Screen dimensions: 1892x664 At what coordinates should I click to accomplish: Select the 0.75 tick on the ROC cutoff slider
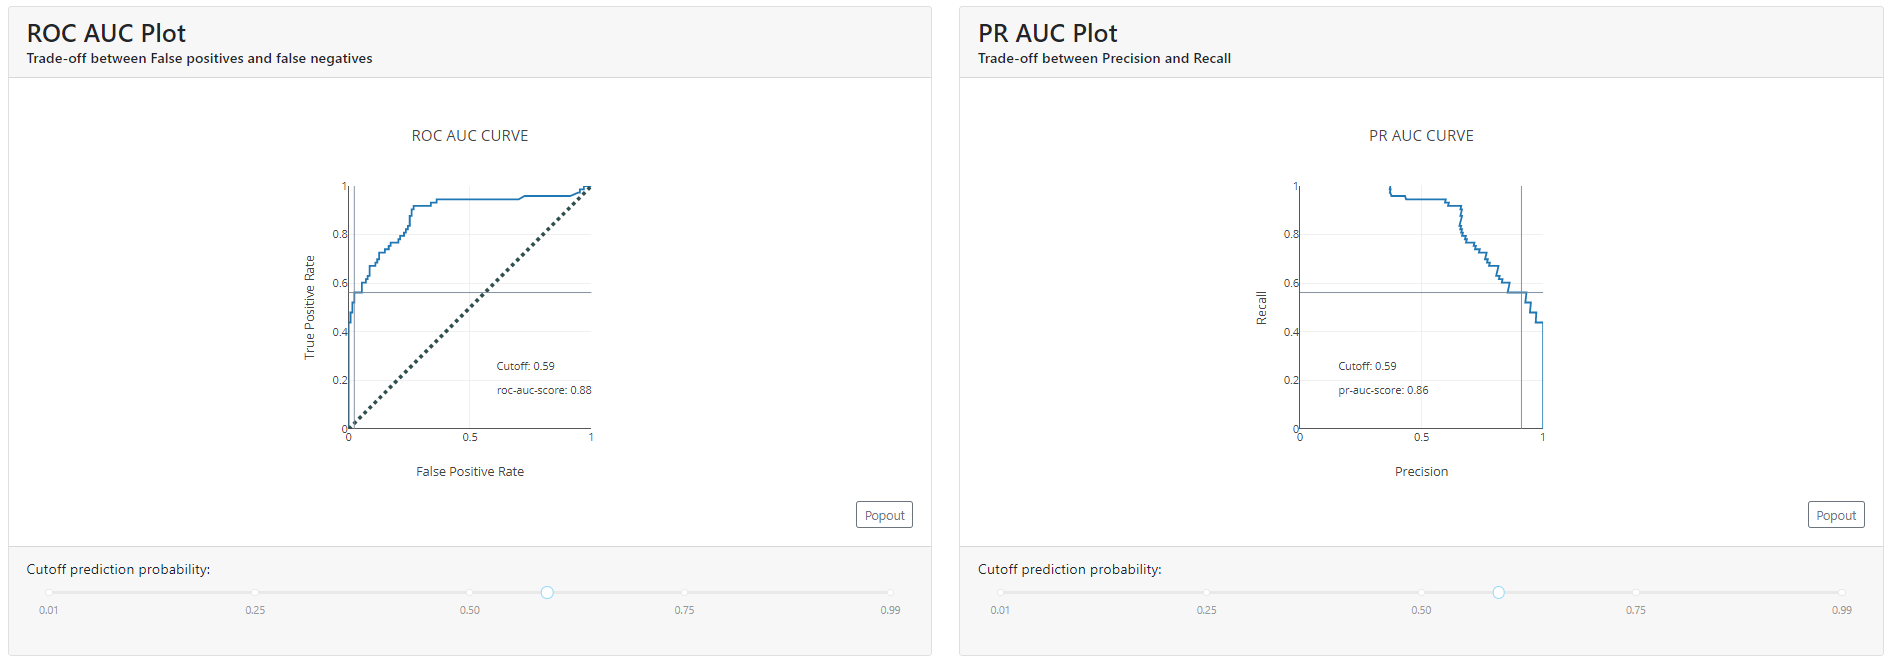coord(685,592)
